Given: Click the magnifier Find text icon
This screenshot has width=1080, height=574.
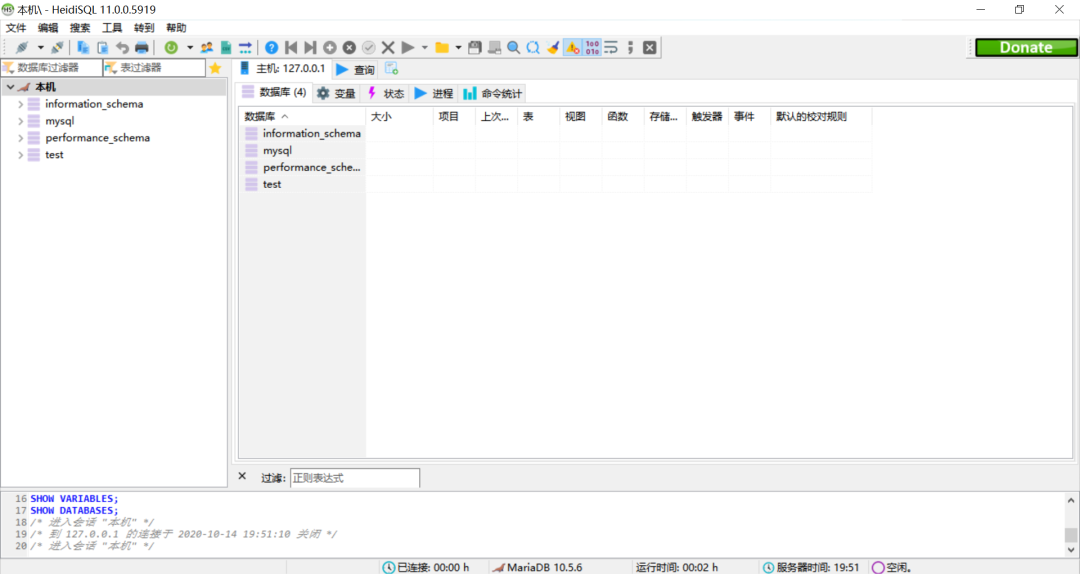Looking at the screenshot, I should tap(513, 48).
